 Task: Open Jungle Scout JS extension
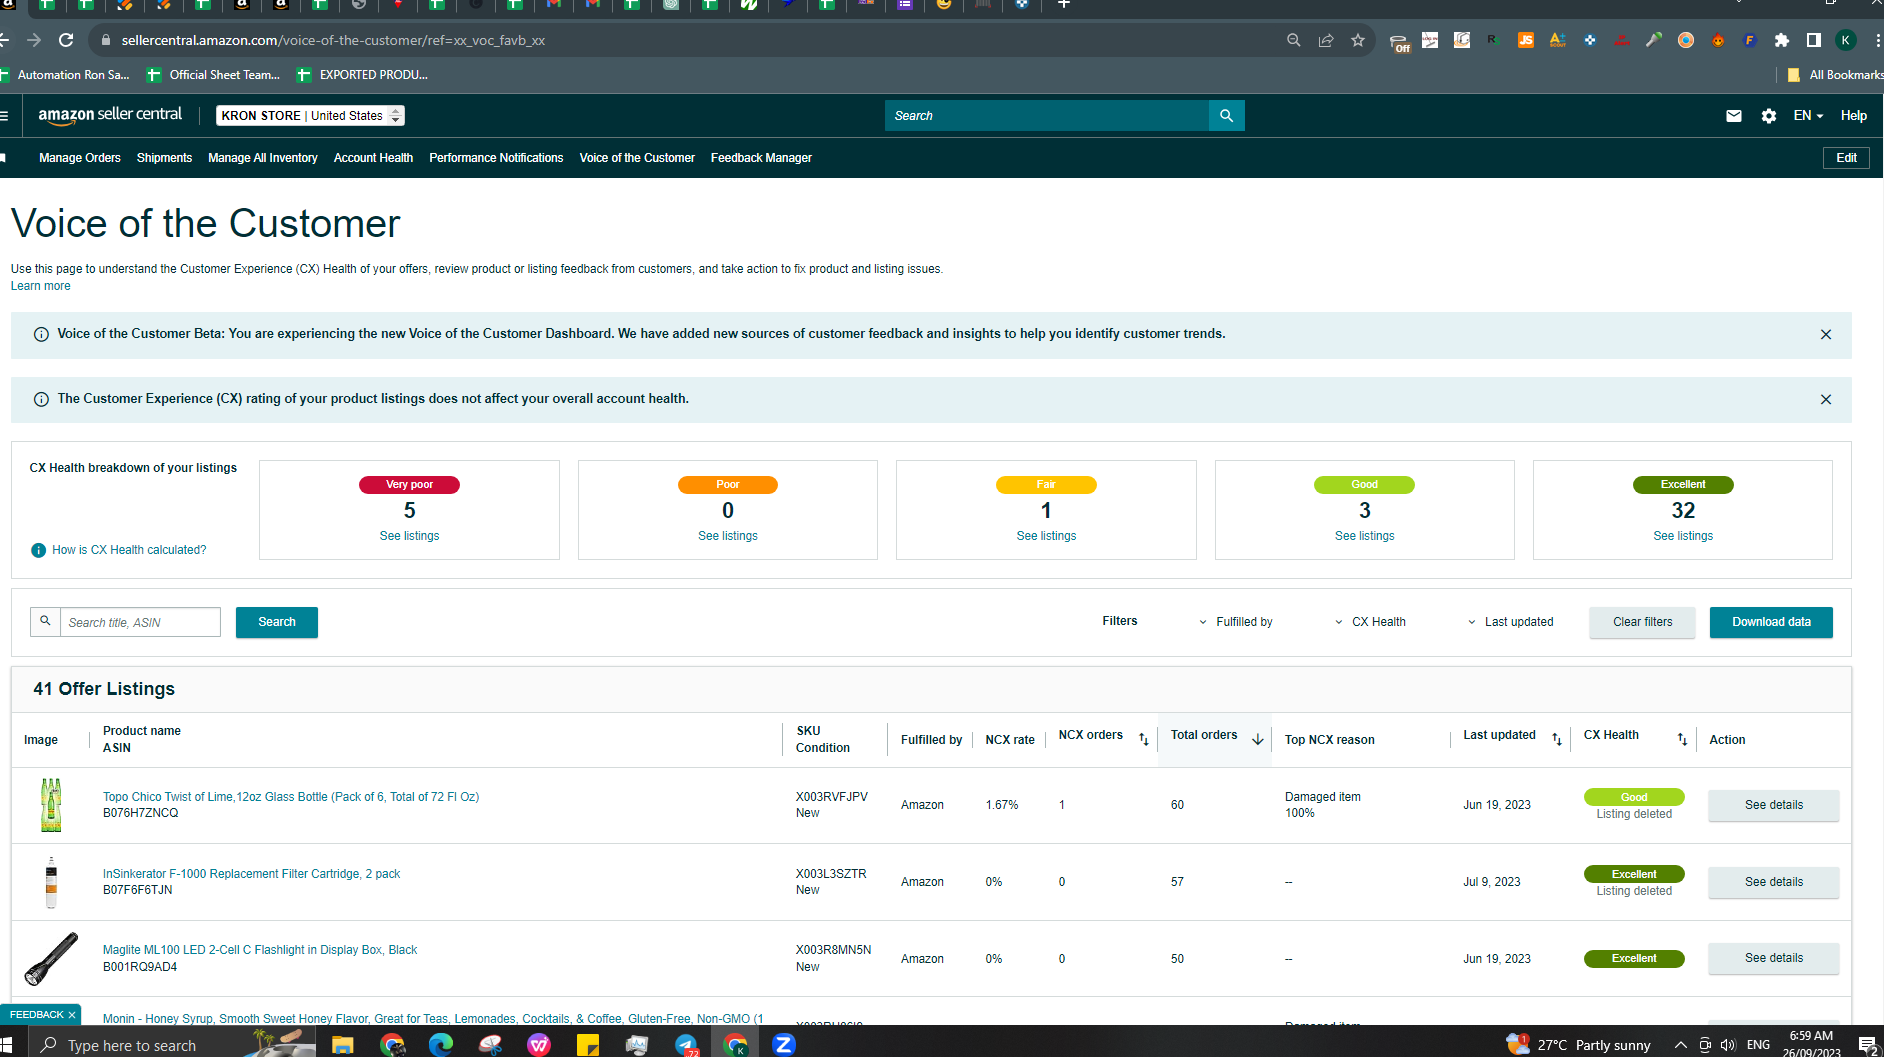point(1526,40)
